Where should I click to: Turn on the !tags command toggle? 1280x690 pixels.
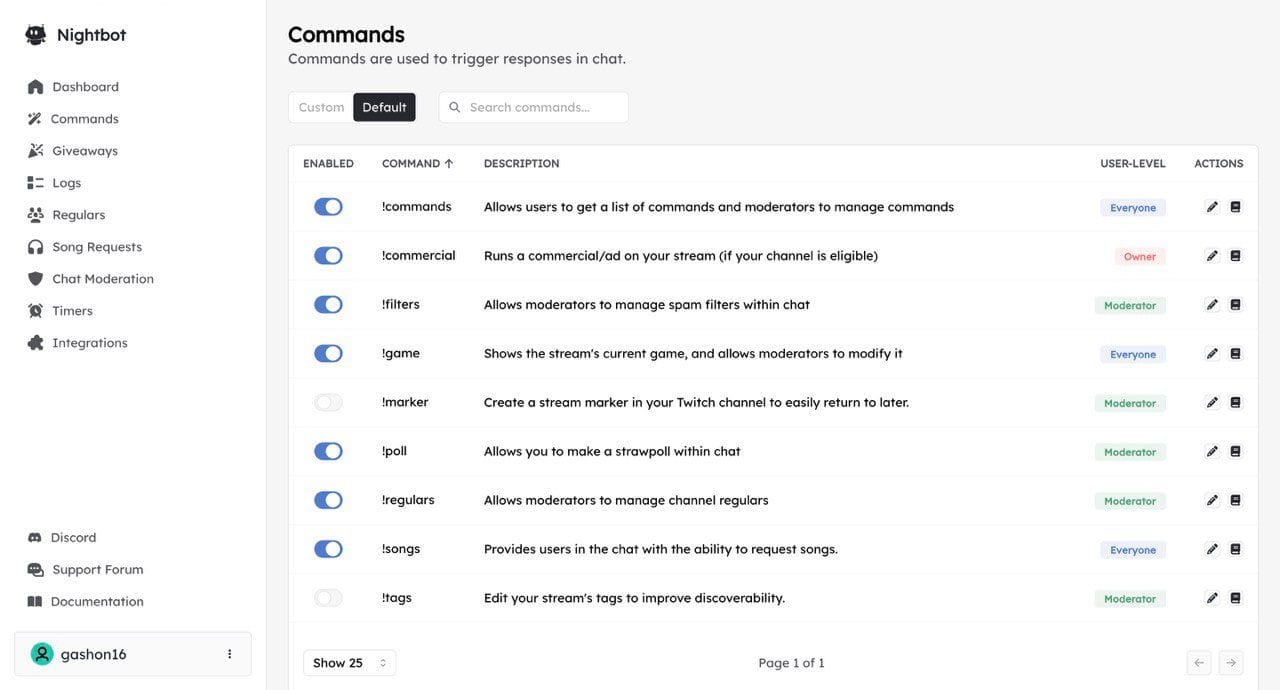pos(328,598)
